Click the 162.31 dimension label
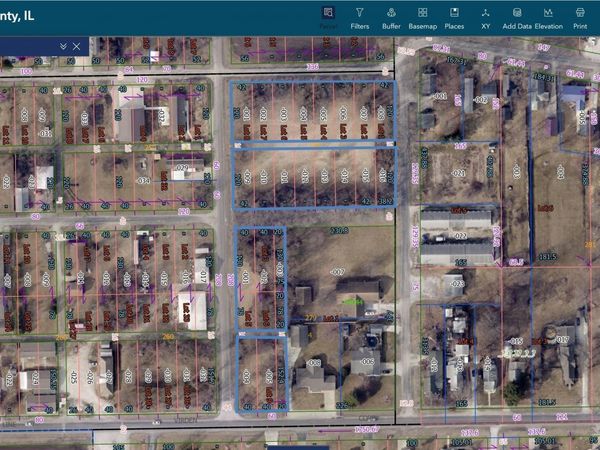This screenshot has width=600, height=450. click(457, 60)
